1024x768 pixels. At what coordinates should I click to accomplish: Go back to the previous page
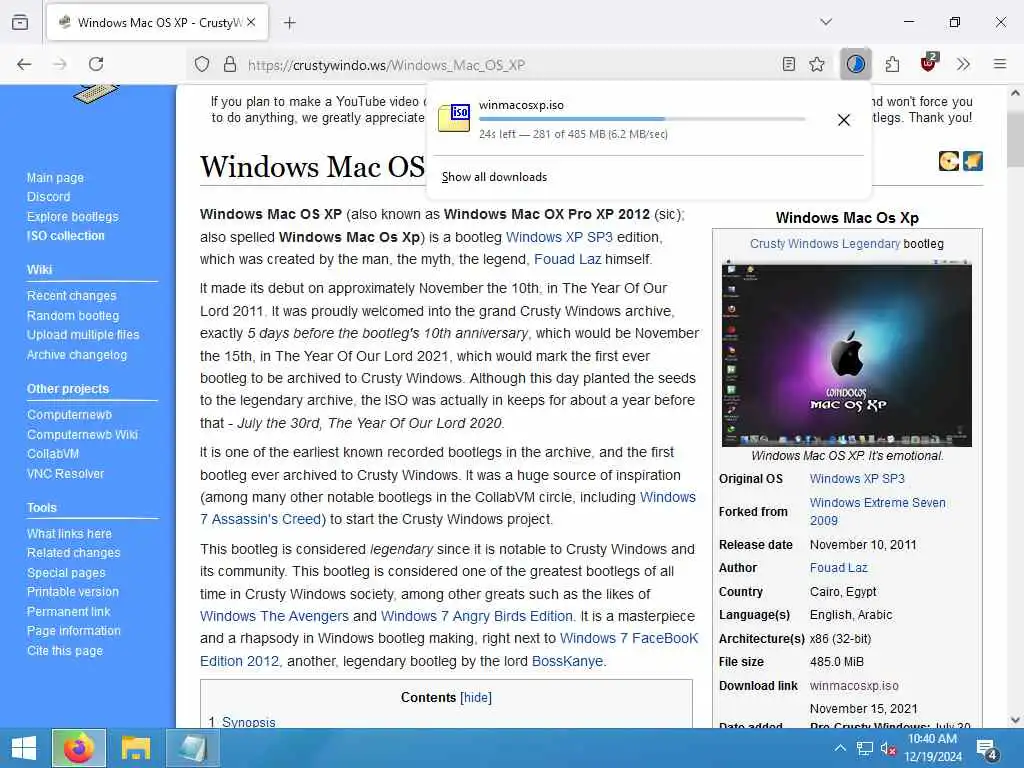coord(24,64)
